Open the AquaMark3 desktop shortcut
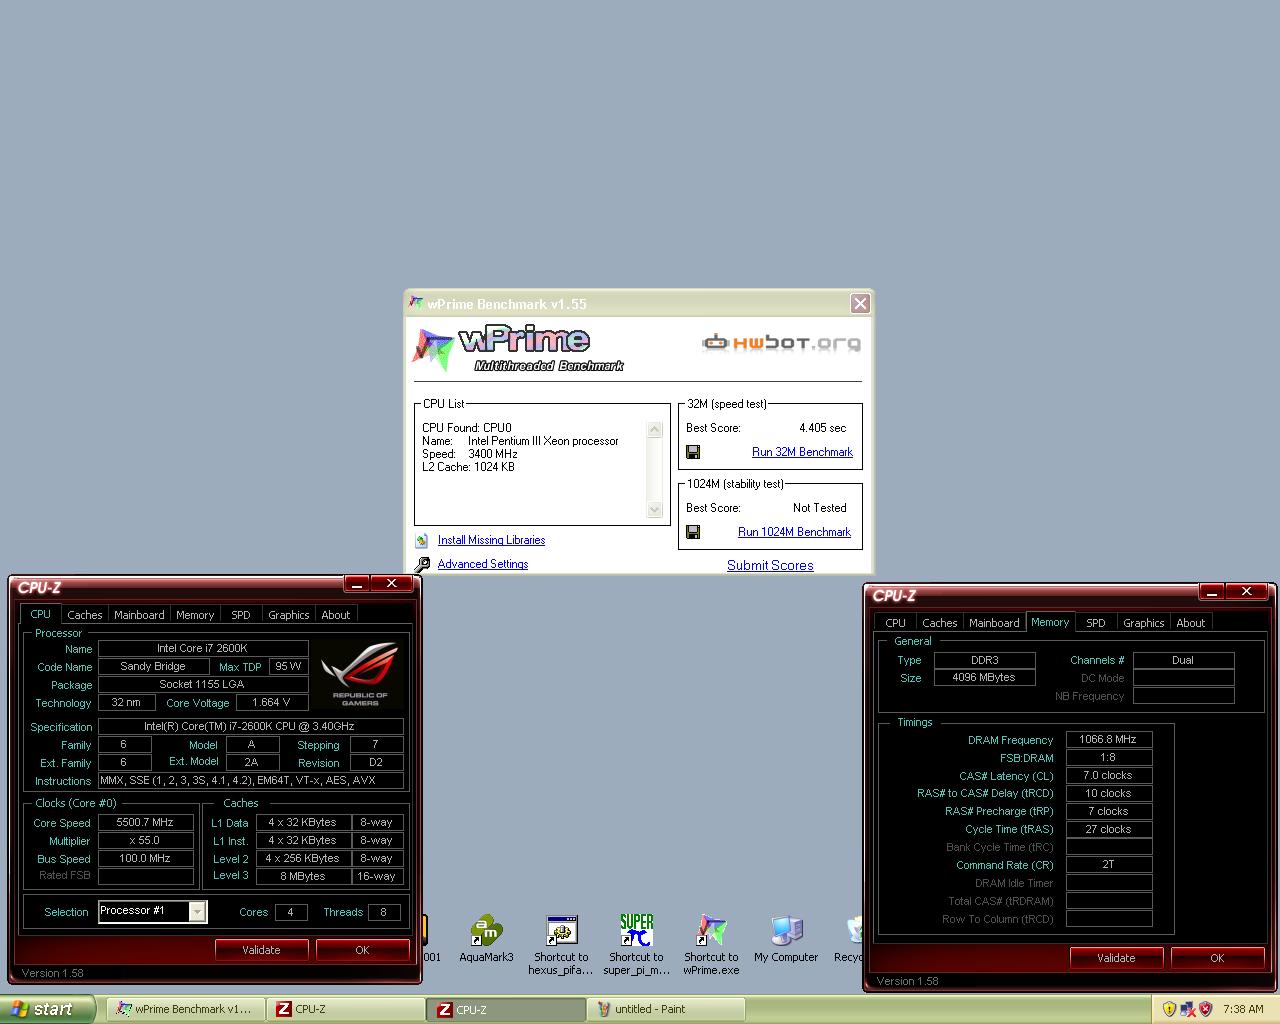Viewport: 1280px width, 1024px height. click(x=486, y=932)
